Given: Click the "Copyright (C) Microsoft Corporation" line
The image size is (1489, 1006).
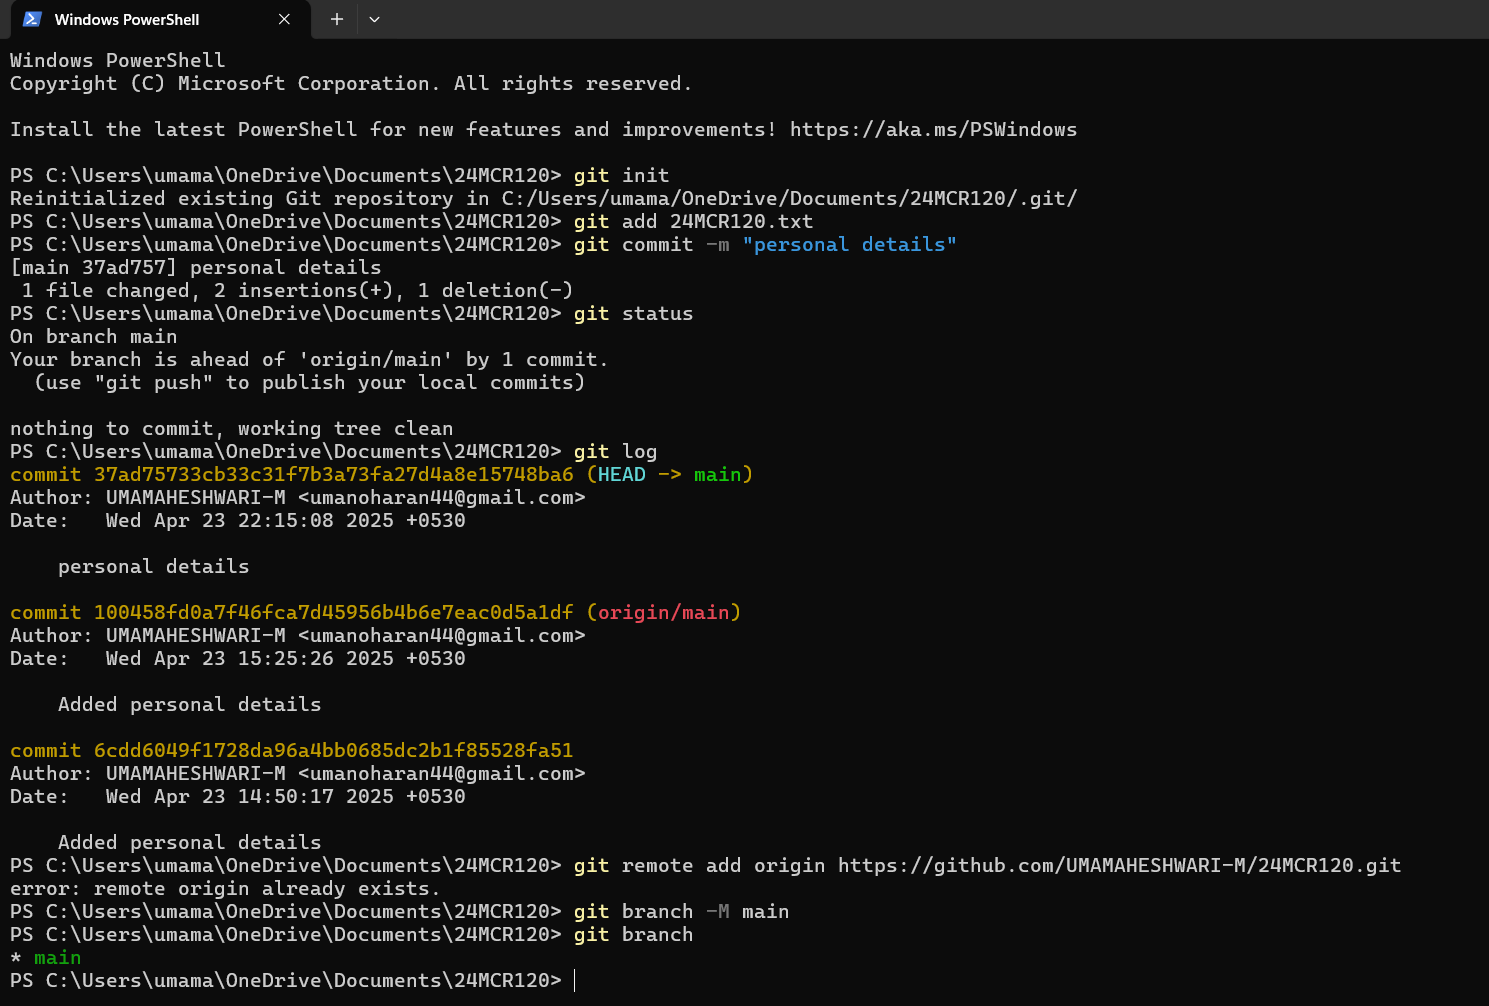Looking at the screenshot, I should [351, 83].
